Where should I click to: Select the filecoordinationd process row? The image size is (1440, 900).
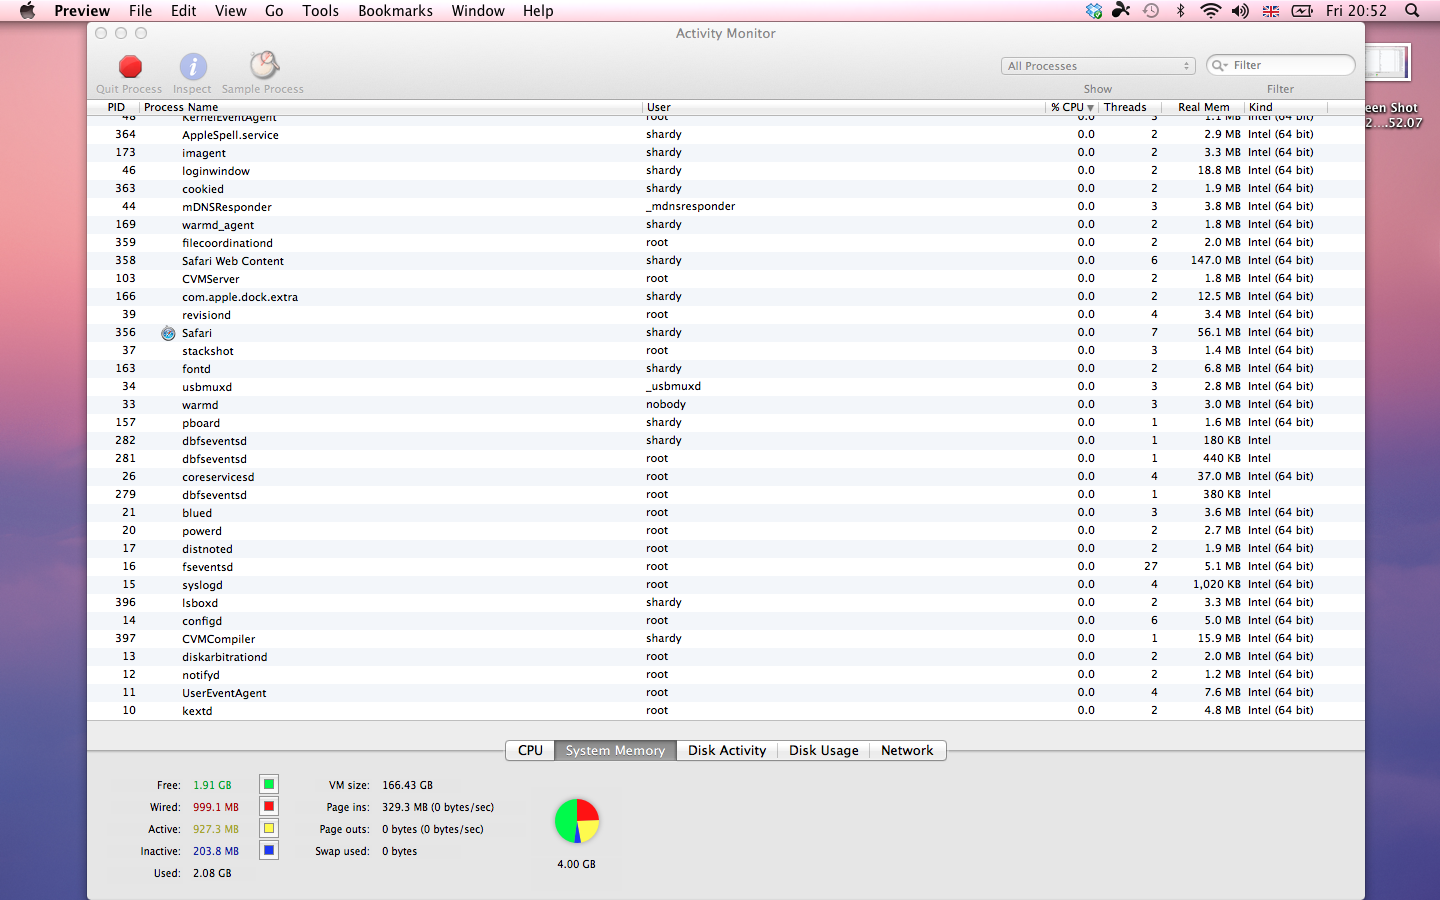click(x=726, y=243)
